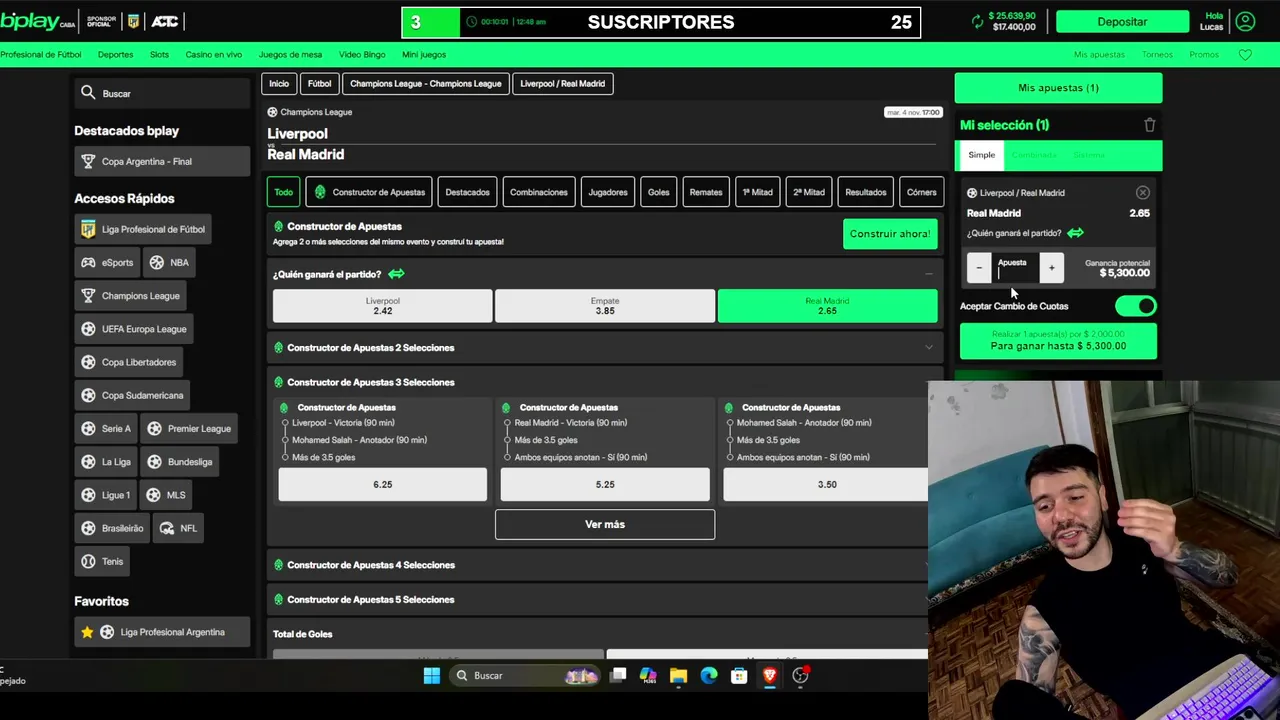The image size is (1280, 720).
Task: Select Simple bet type tab
Action: tap(982, 155)
